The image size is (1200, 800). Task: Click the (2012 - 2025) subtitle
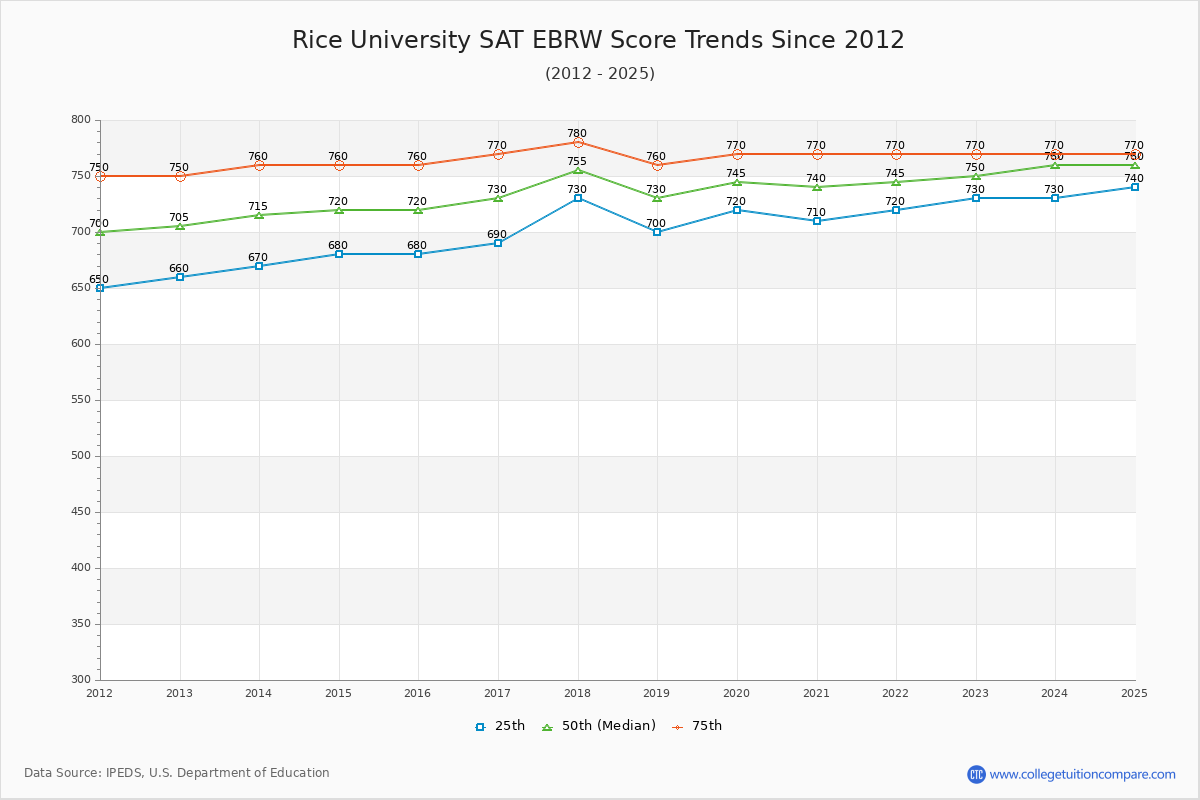(599, 73)
